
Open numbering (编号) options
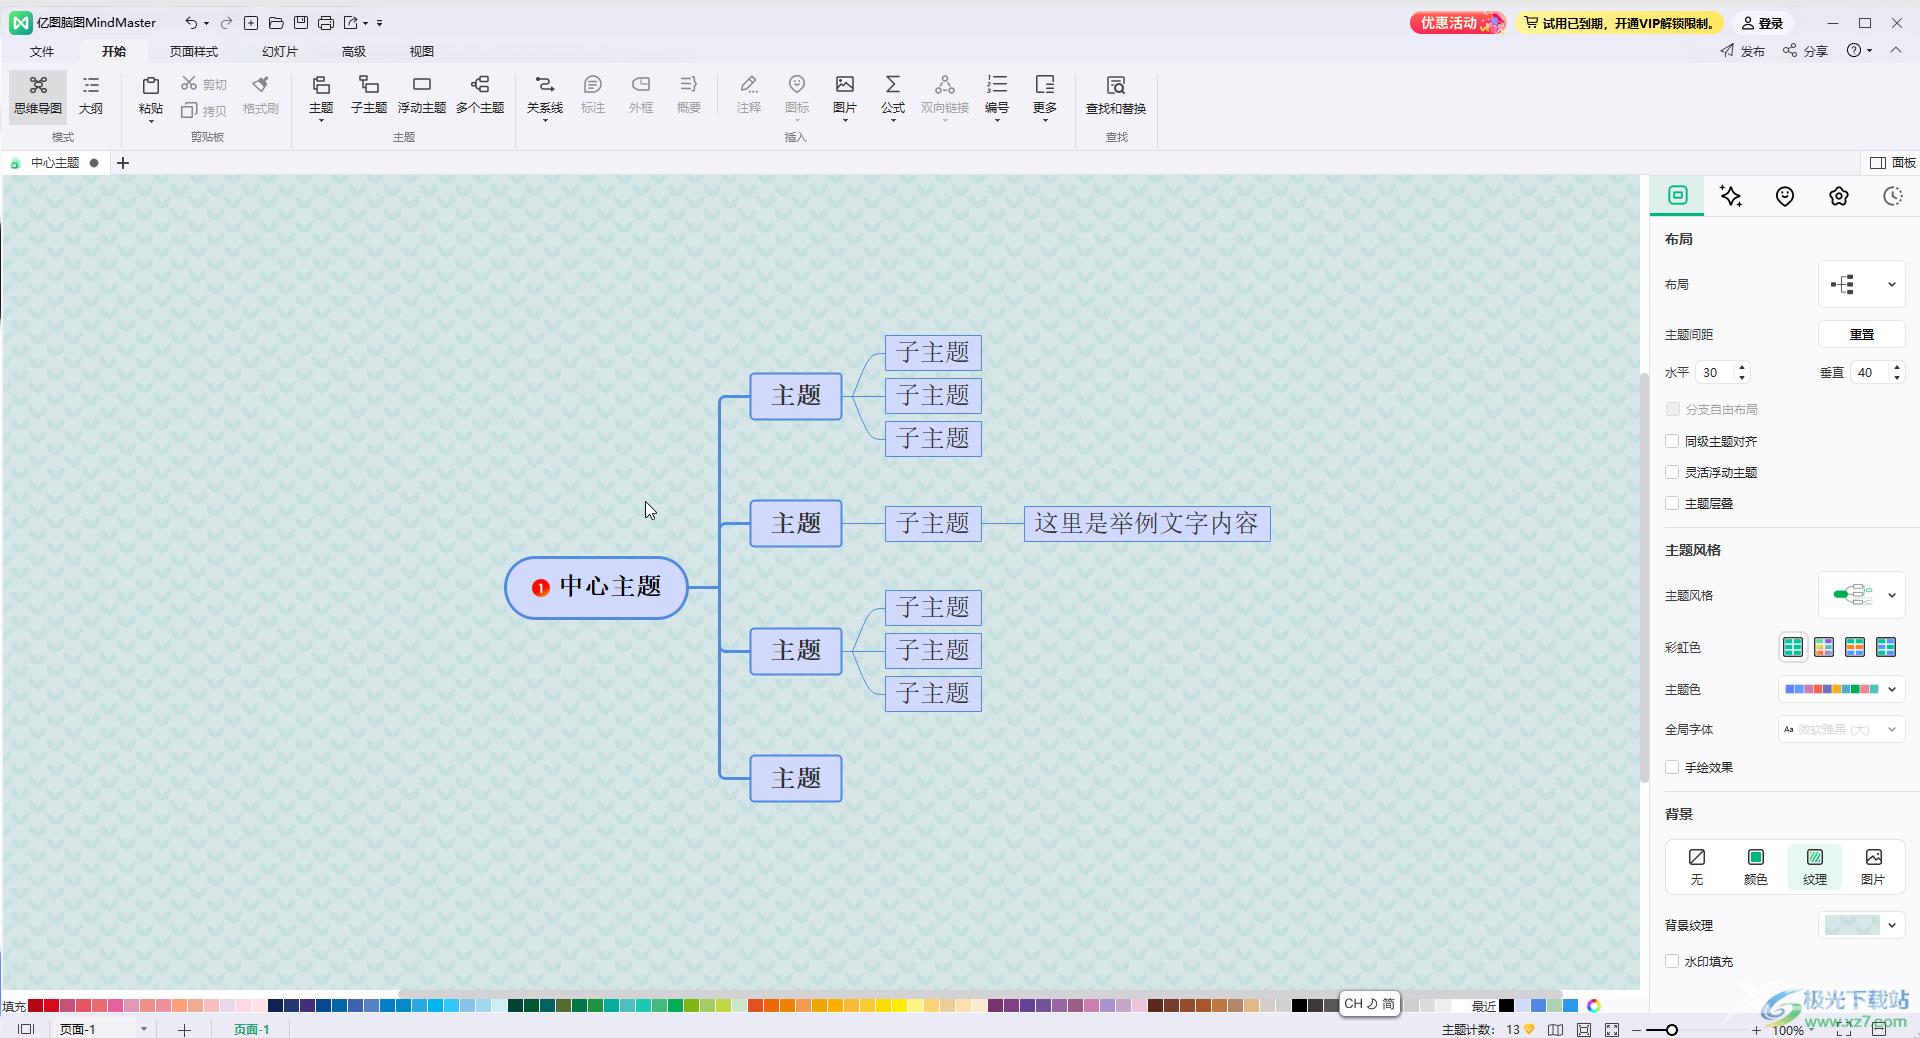(x=997, y=96)
